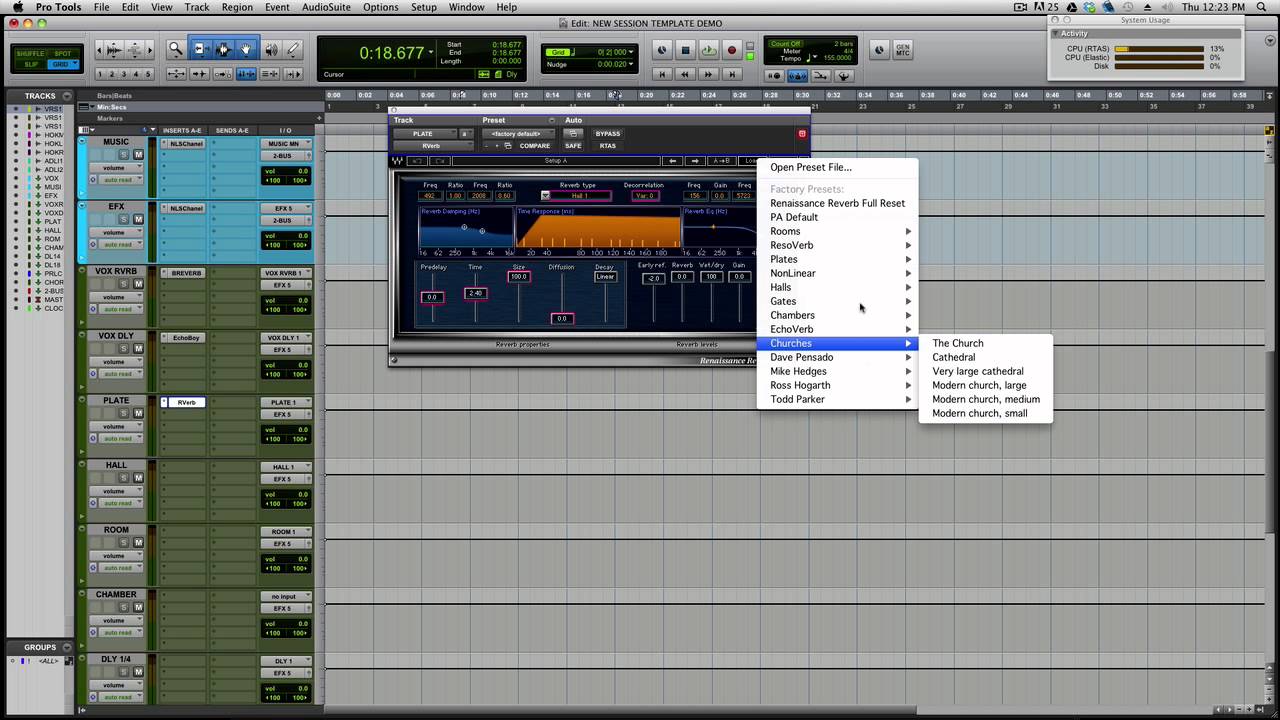The width and height of the screenshot is (1280, 720).
Task: Enable Shuffle edit mode
Action: point(33,54)
